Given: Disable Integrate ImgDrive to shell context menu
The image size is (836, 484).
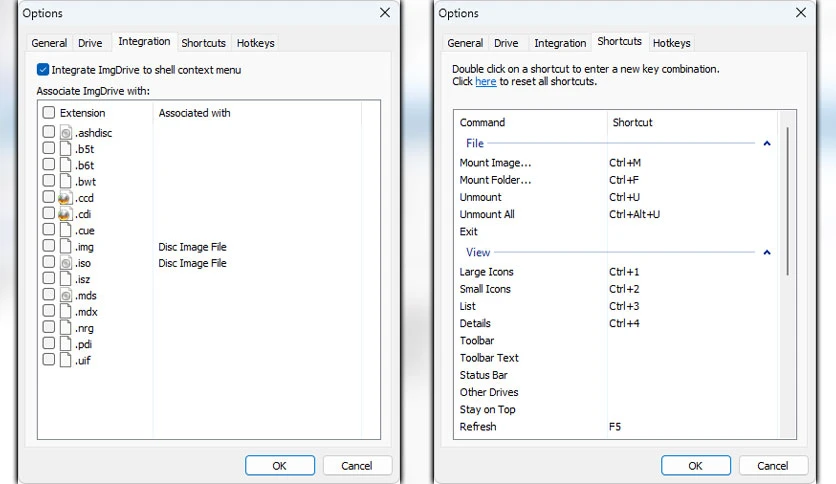Looking at the screenshot, I should coord(43,69).
